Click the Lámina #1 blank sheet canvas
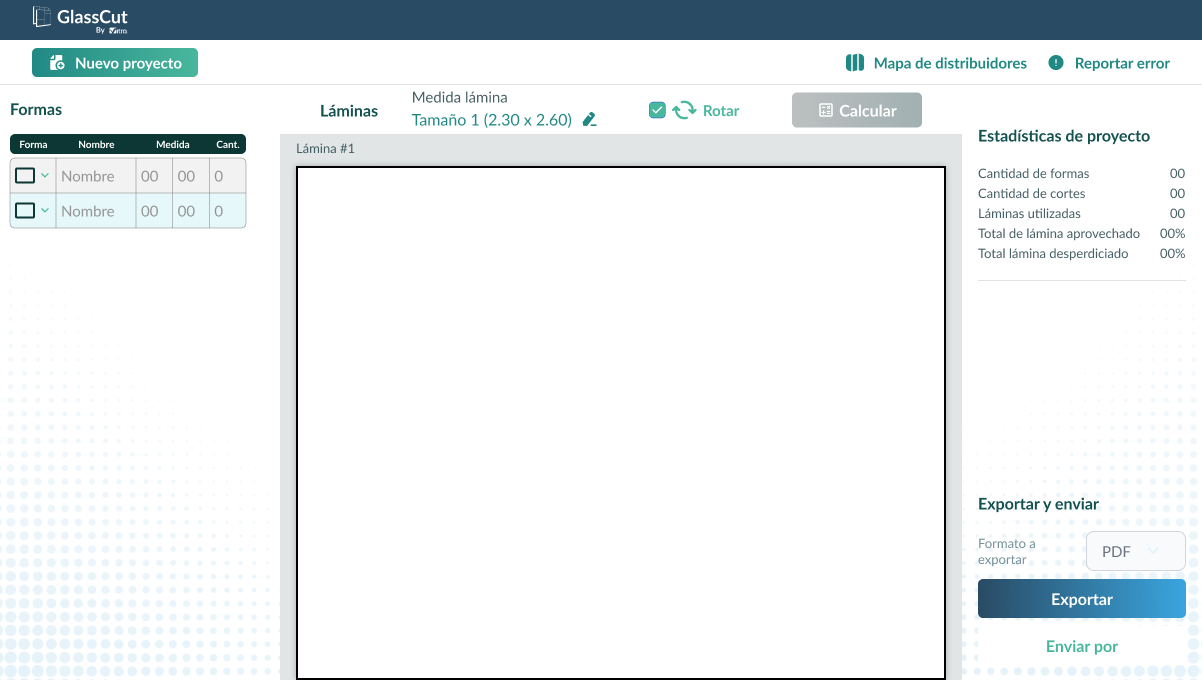The height and width of the screenshot is (680, 1202). coord(621,423)
